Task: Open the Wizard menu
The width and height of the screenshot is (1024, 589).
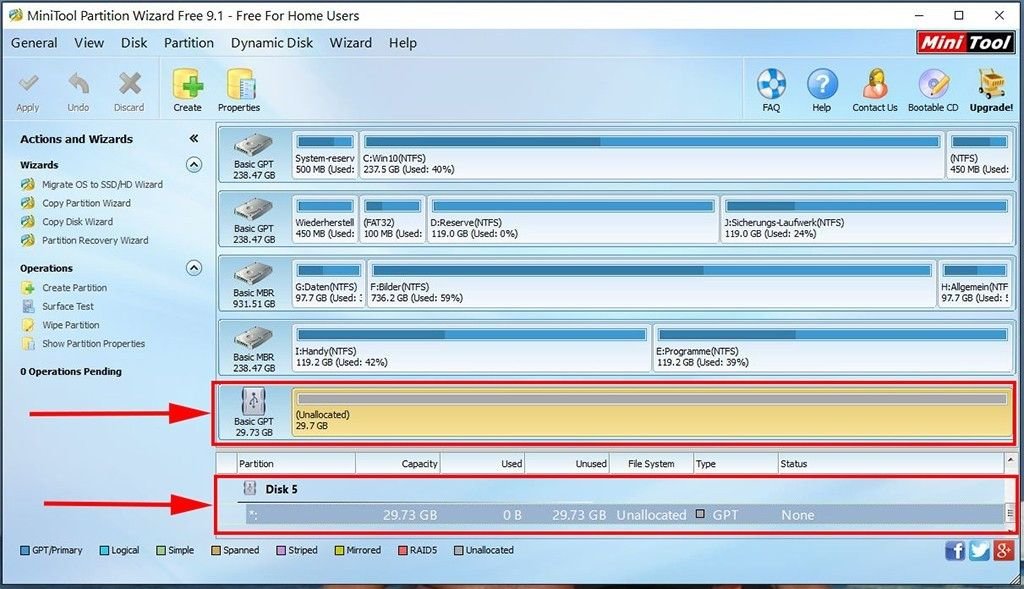Action: (351, 43)
